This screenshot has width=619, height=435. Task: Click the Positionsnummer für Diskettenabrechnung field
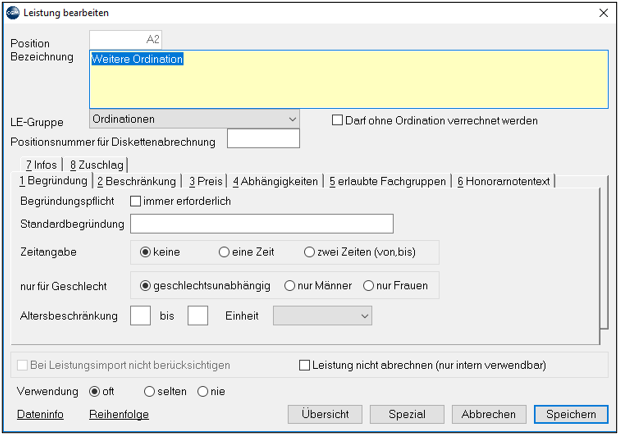263,139
